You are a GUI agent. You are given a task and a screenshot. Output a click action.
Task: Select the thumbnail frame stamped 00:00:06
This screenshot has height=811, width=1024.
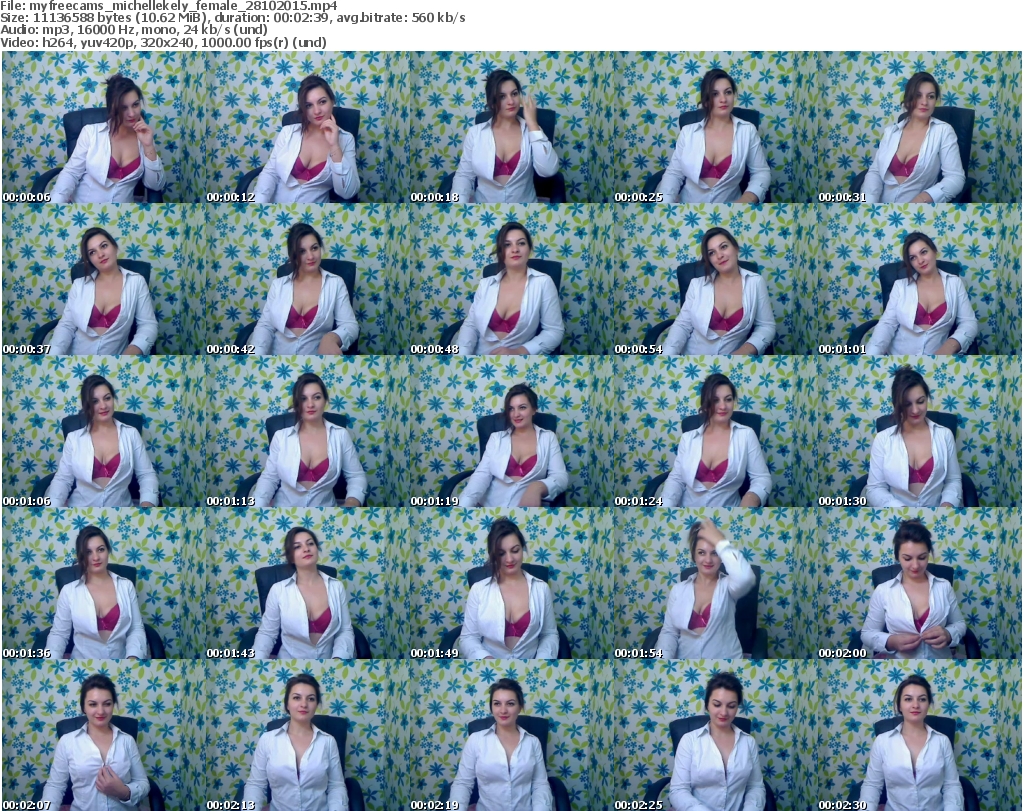coord(104,127)
